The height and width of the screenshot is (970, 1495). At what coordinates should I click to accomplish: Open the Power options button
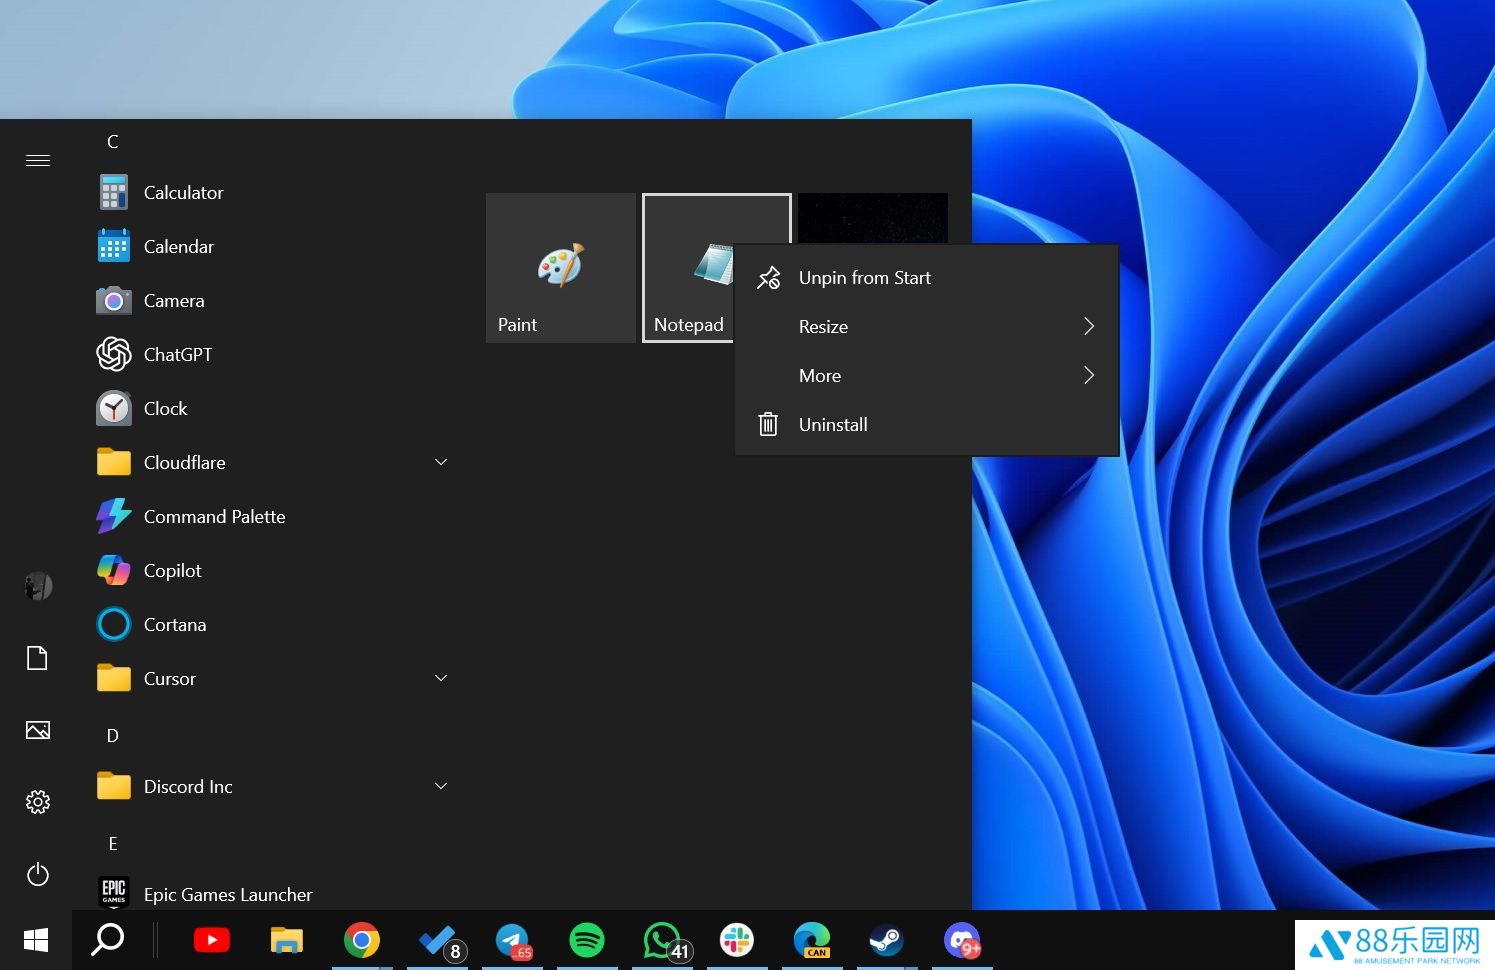[x=38, y=875]
